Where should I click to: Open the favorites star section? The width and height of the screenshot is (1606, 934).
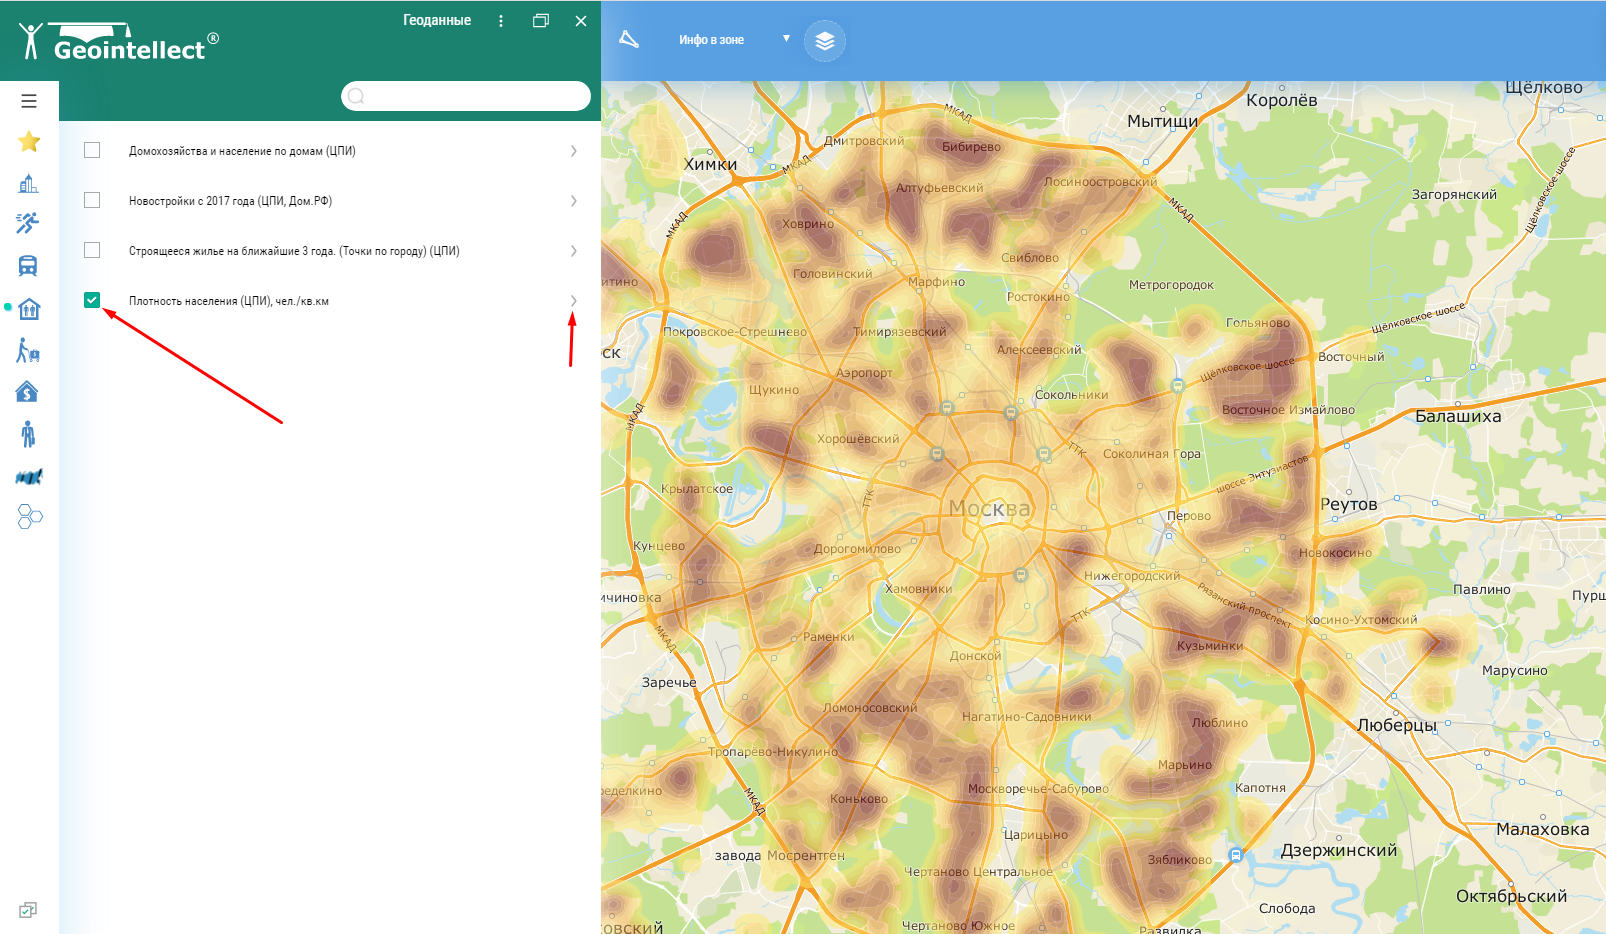[x=29, y=142]
